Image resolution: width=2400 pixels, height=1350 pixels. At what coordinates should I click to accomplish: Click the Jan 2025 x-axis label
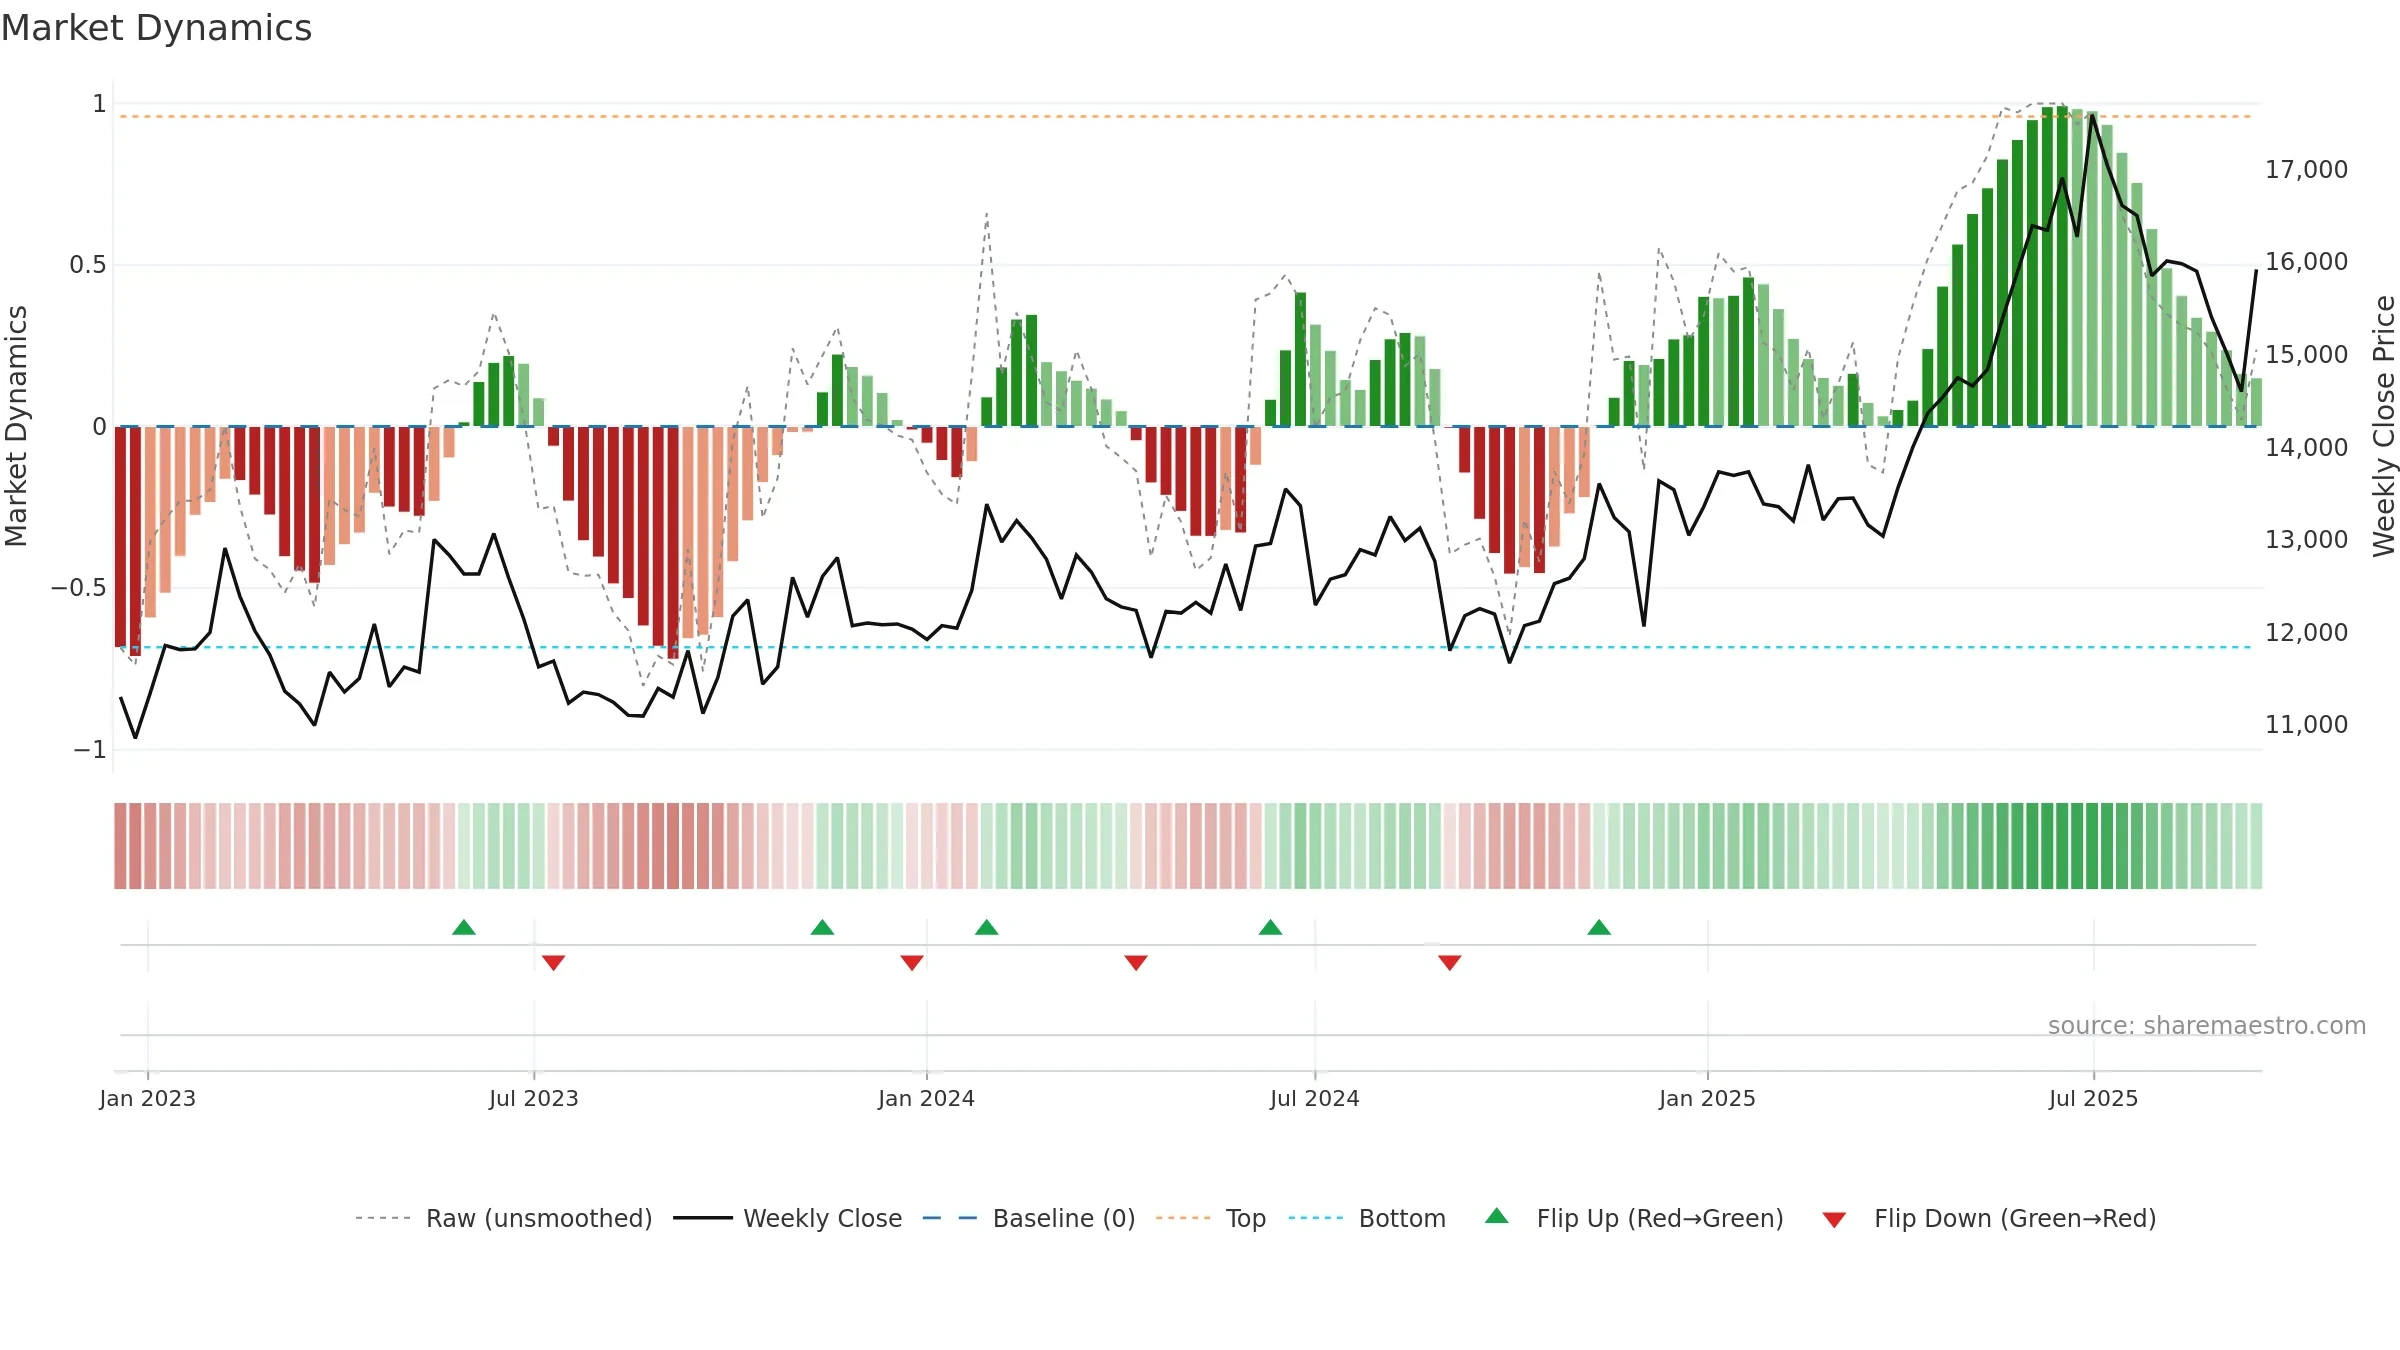coord(1707,1098)
